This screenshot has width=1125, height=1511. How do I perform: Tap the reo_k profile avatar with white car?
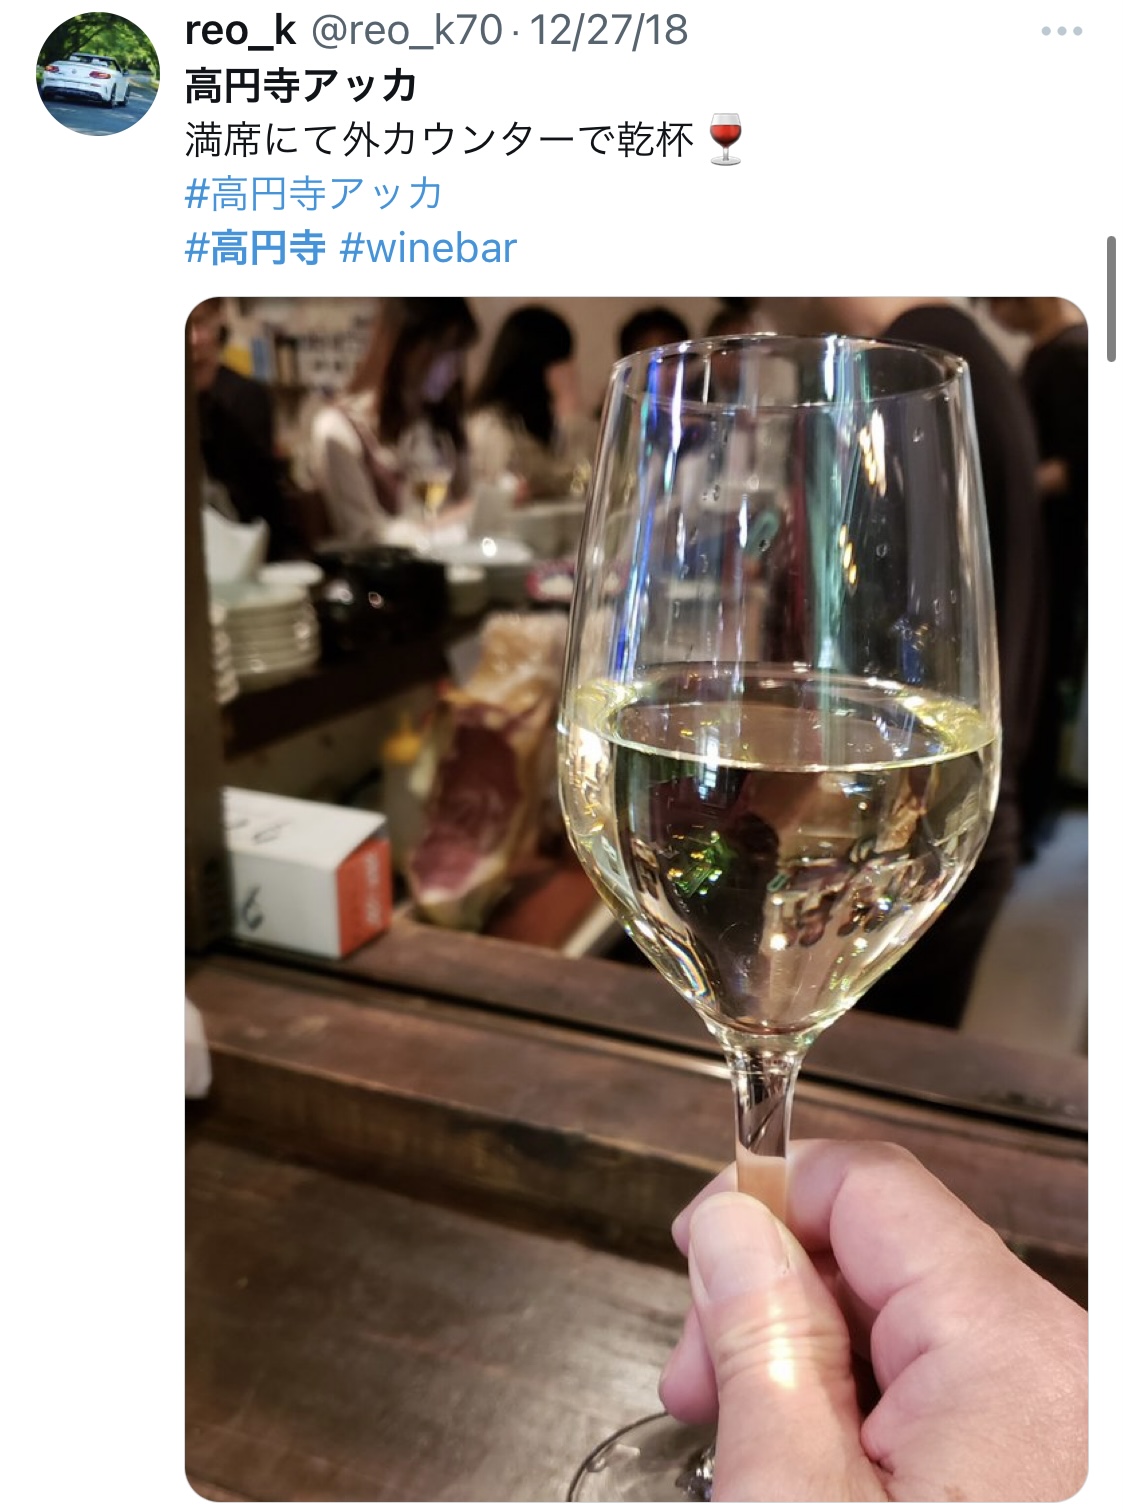[97, 72]
